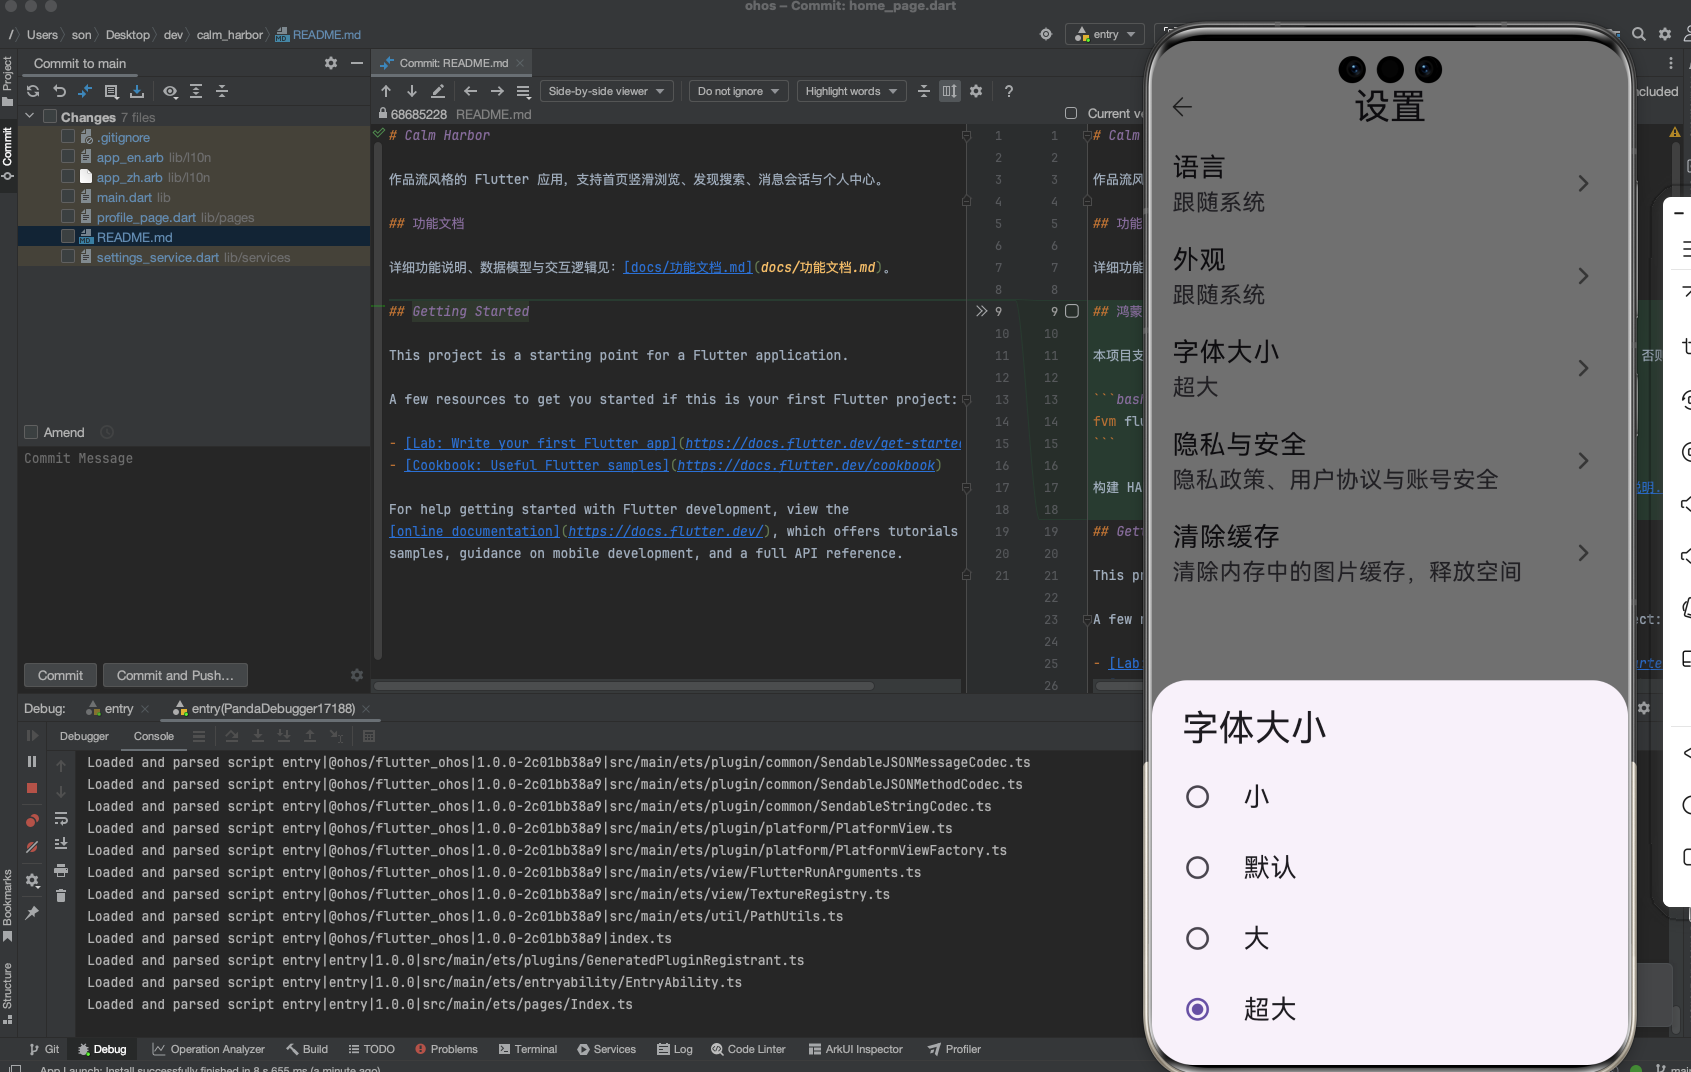
Task: Open the Highlight words dropdown
Action: [851, 91]
